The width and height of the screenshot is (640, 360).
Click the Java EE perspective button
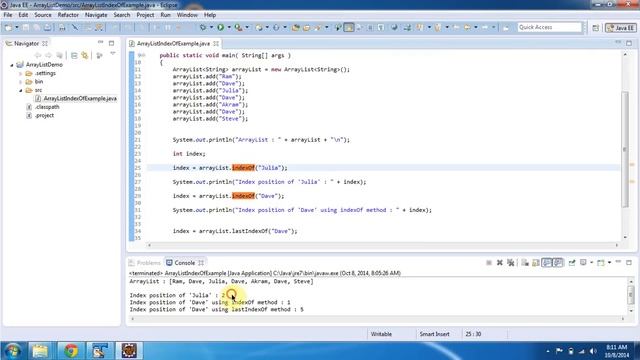[620, 28]
